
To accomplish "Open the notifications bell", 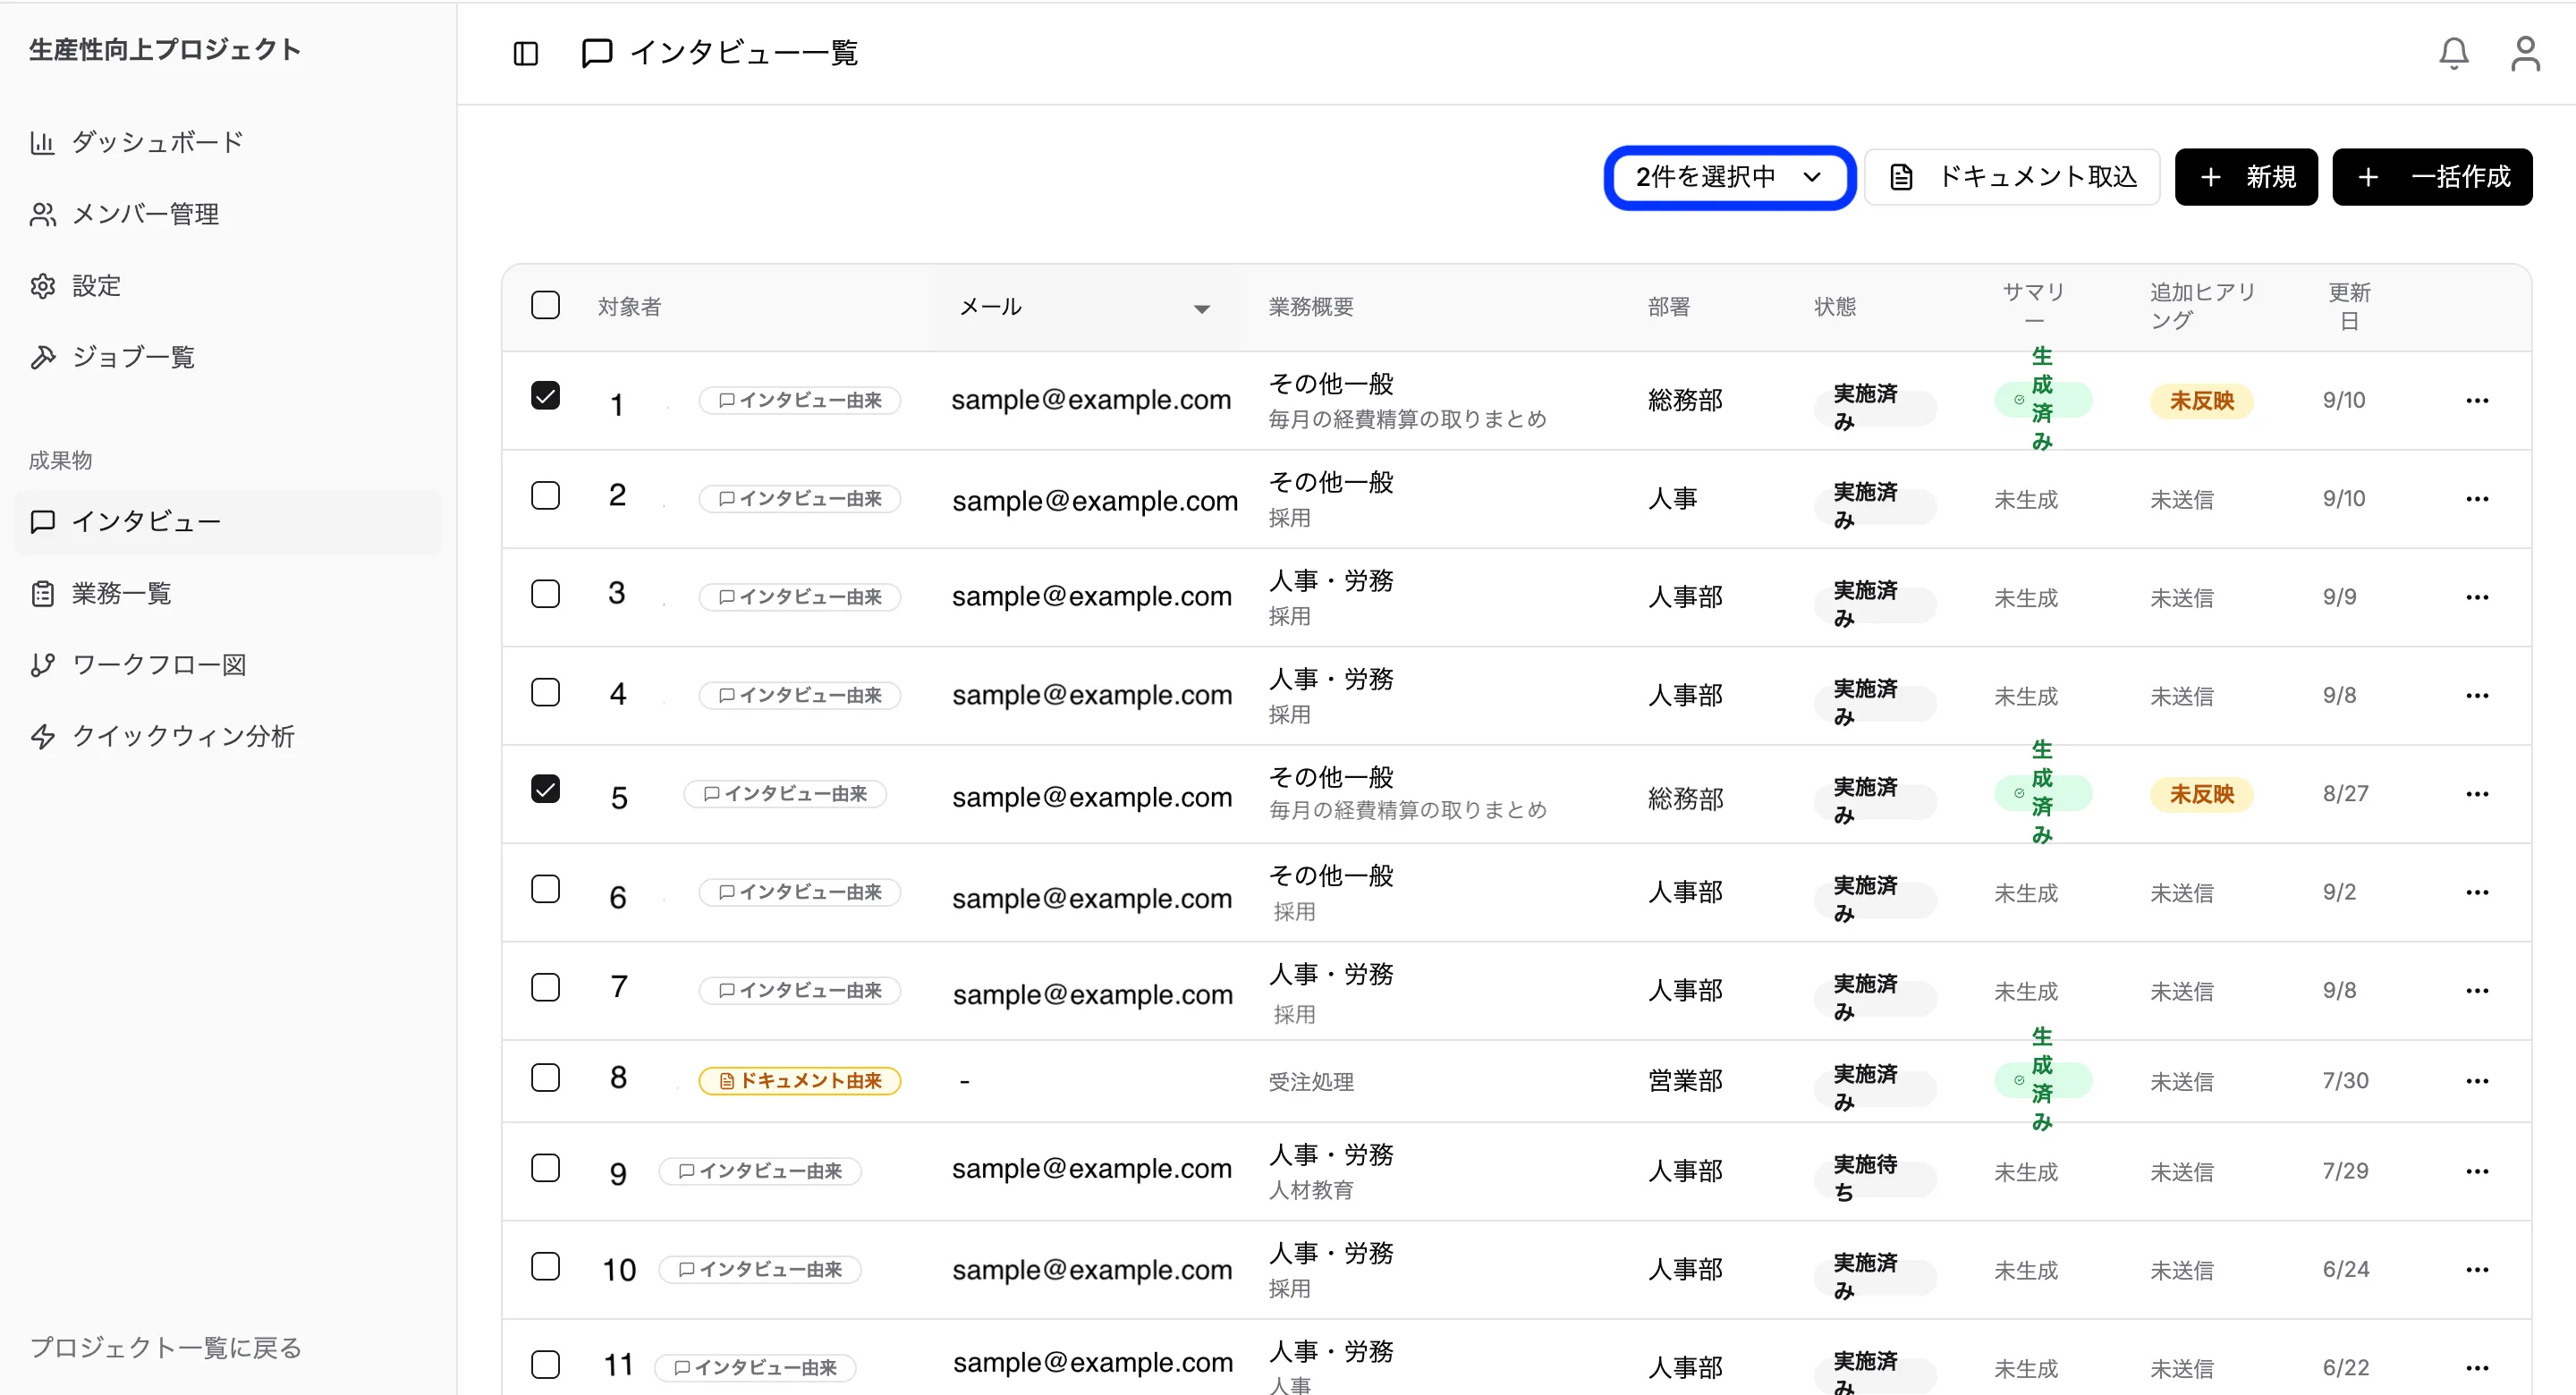I will point(2453,53).
